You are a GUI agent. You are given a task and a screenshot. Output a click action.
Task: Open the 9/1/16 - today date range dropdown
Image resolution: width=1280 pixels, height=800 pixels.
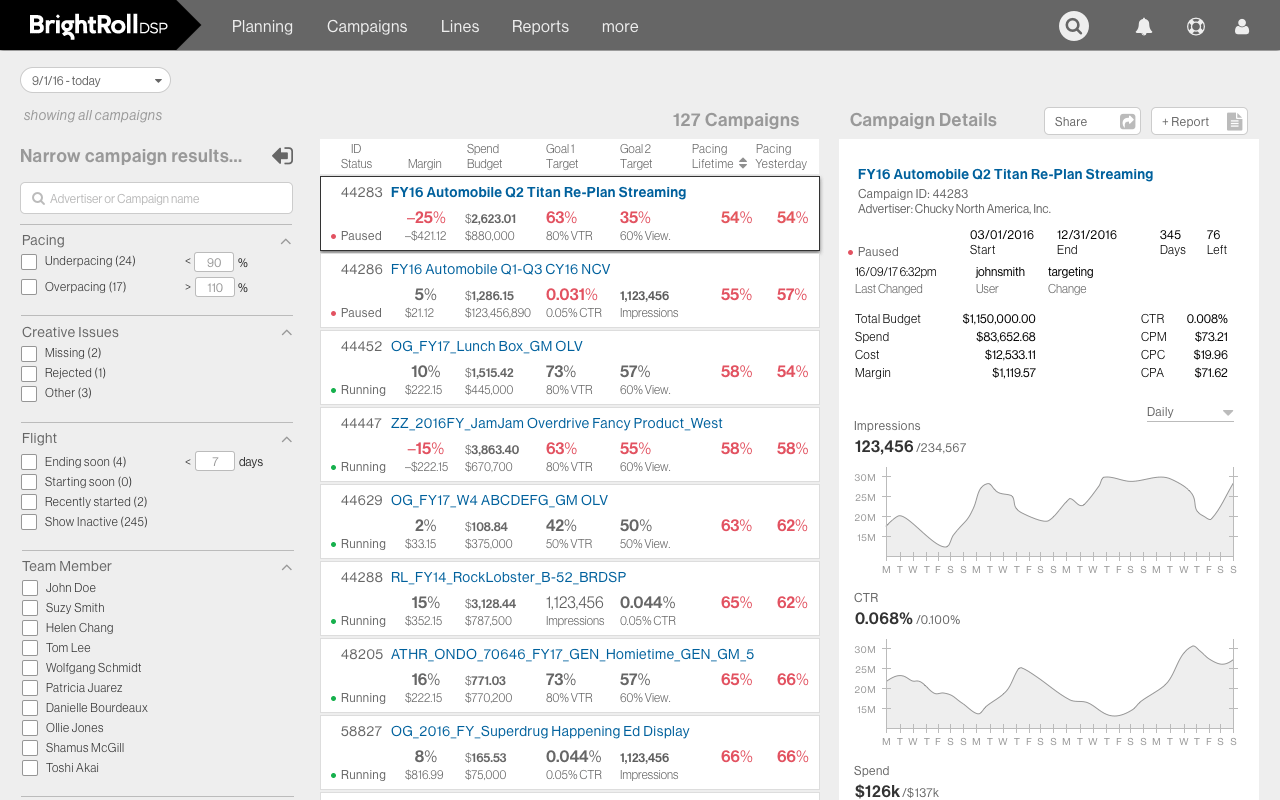(x=95, y=80)
